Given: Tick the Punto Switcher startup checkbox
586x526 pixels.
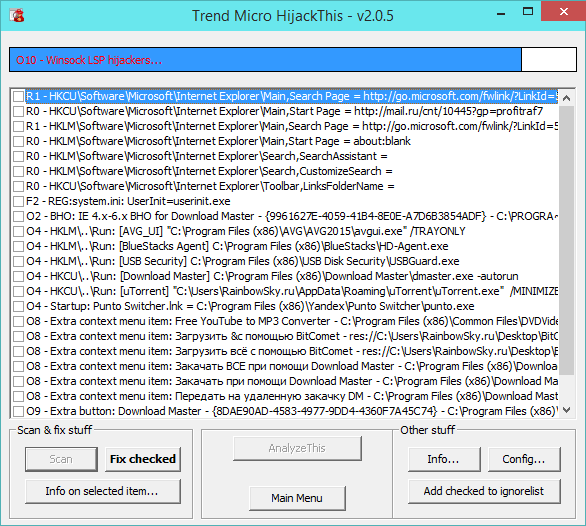Looking at the screenshot, I should point(18,306).
